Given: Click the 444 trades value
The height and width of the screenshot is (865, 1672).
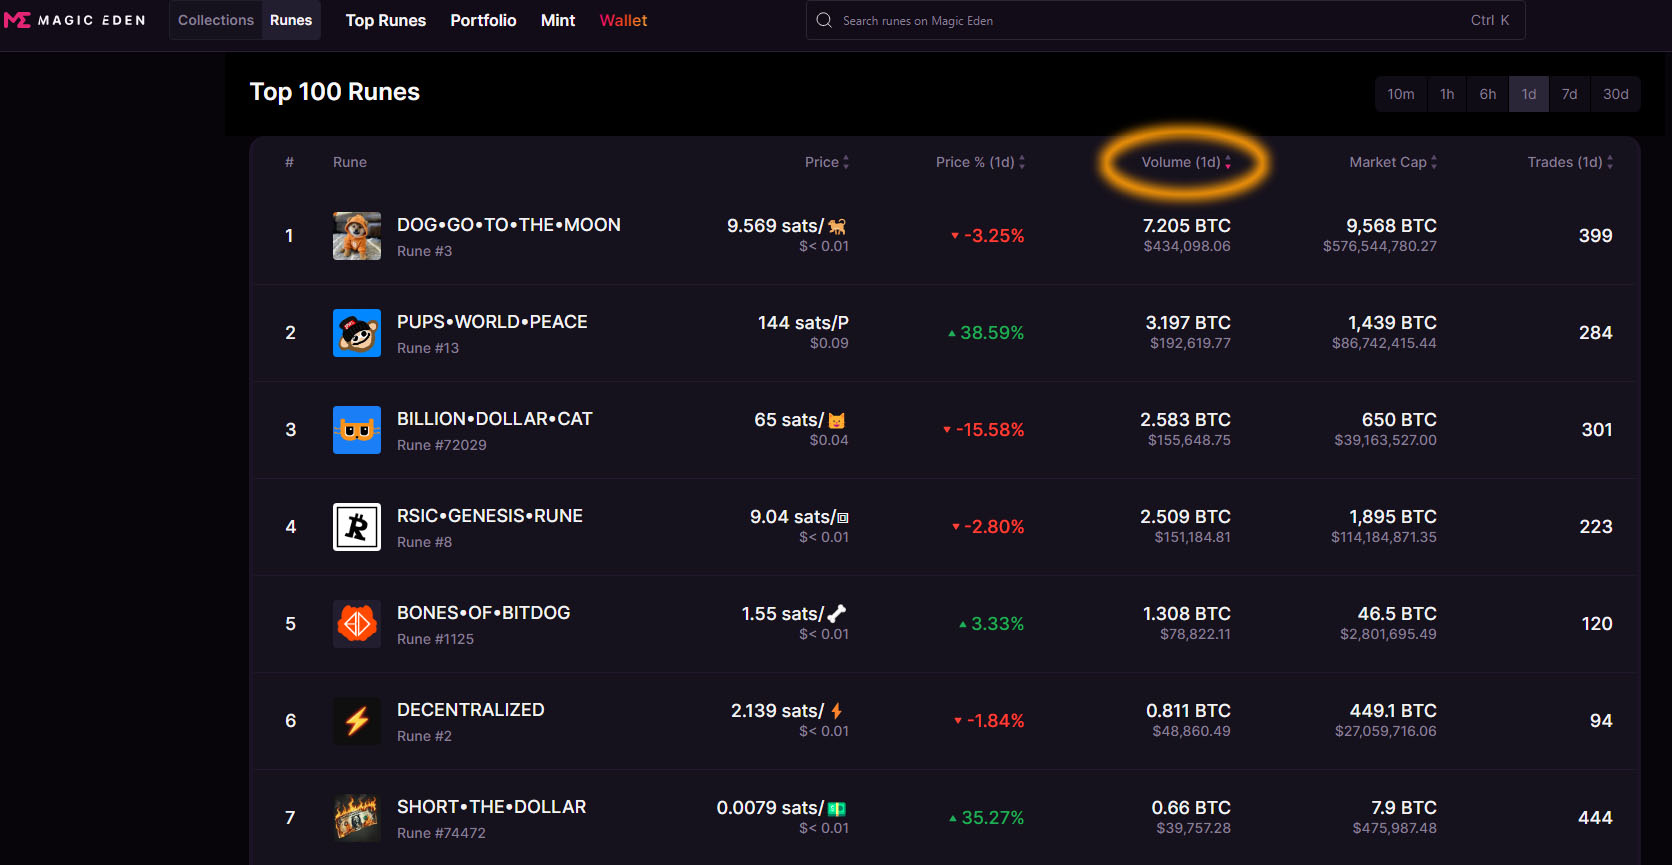Looking at the screenshot, I should pyautogui.click(x=1596, y=818).
